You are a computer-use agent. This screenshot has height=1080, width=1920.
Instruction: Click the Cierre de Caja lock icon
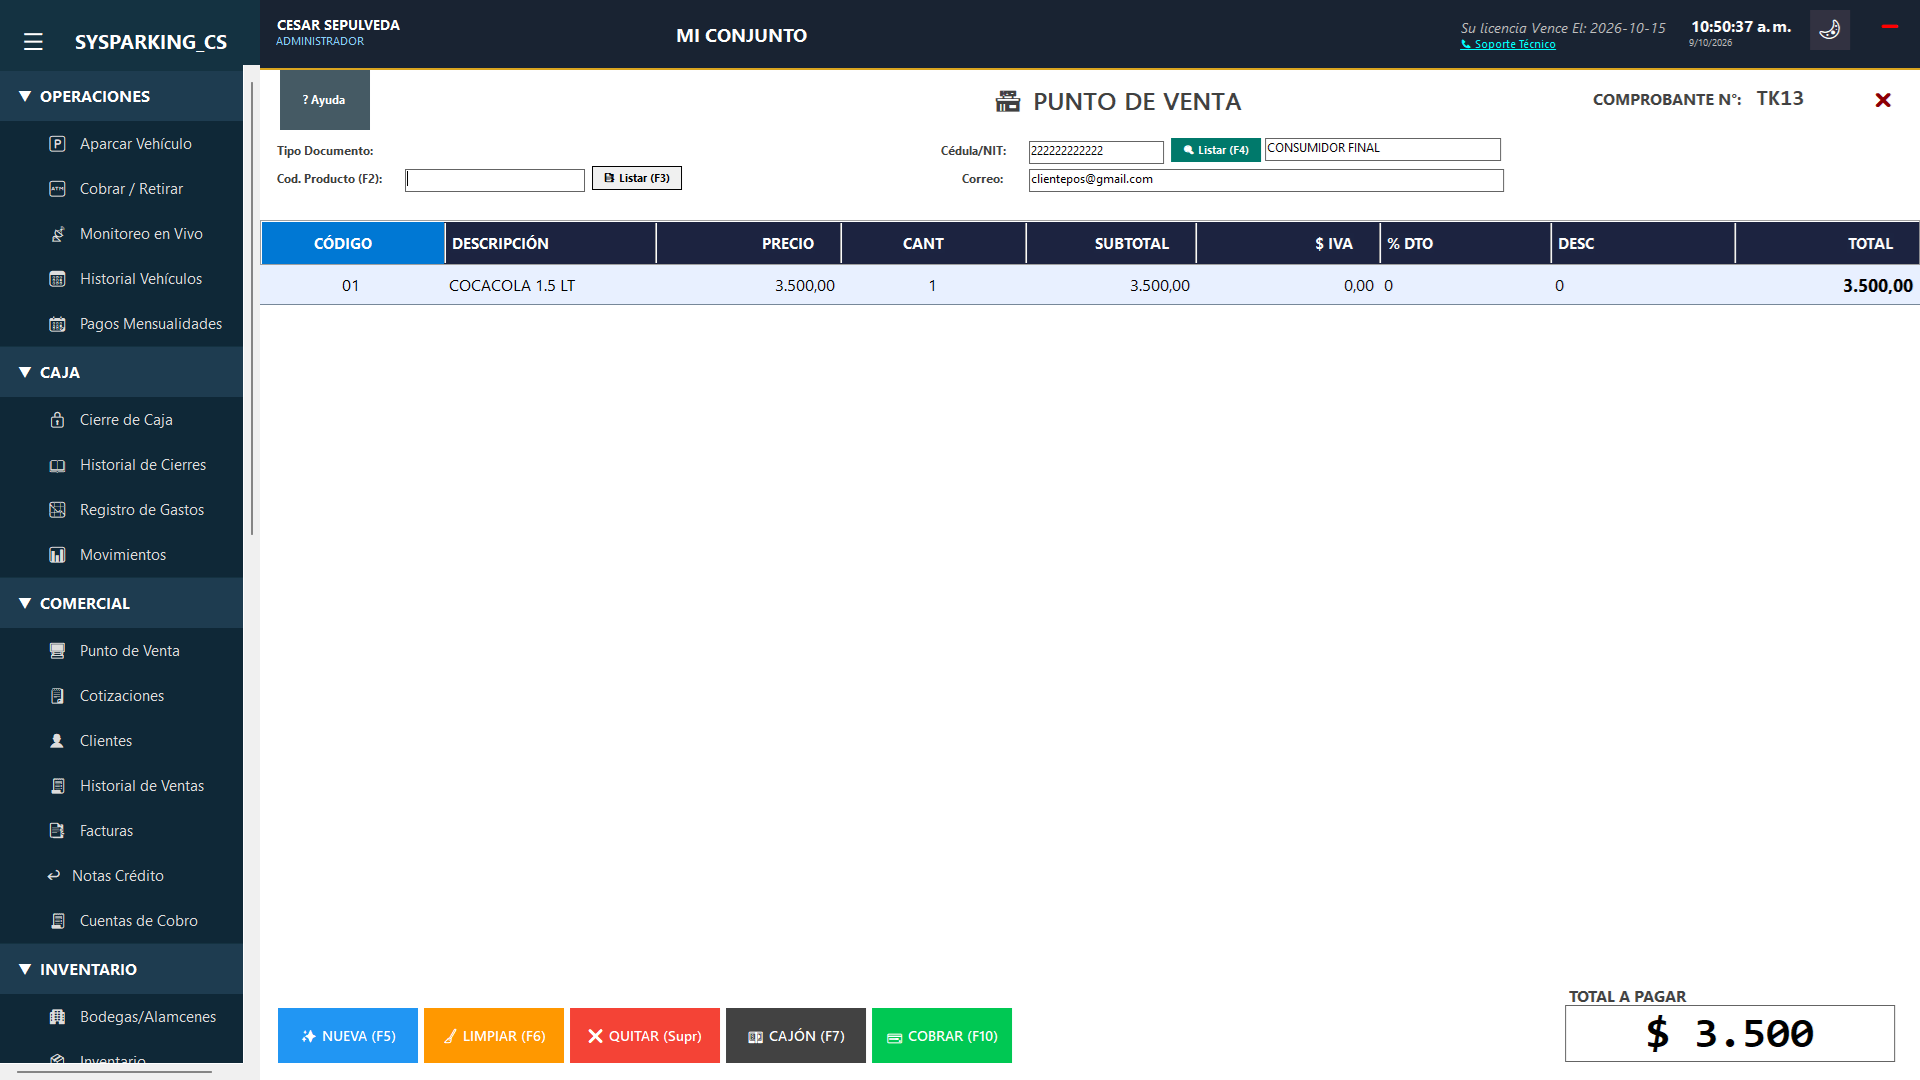pos(57,420)
